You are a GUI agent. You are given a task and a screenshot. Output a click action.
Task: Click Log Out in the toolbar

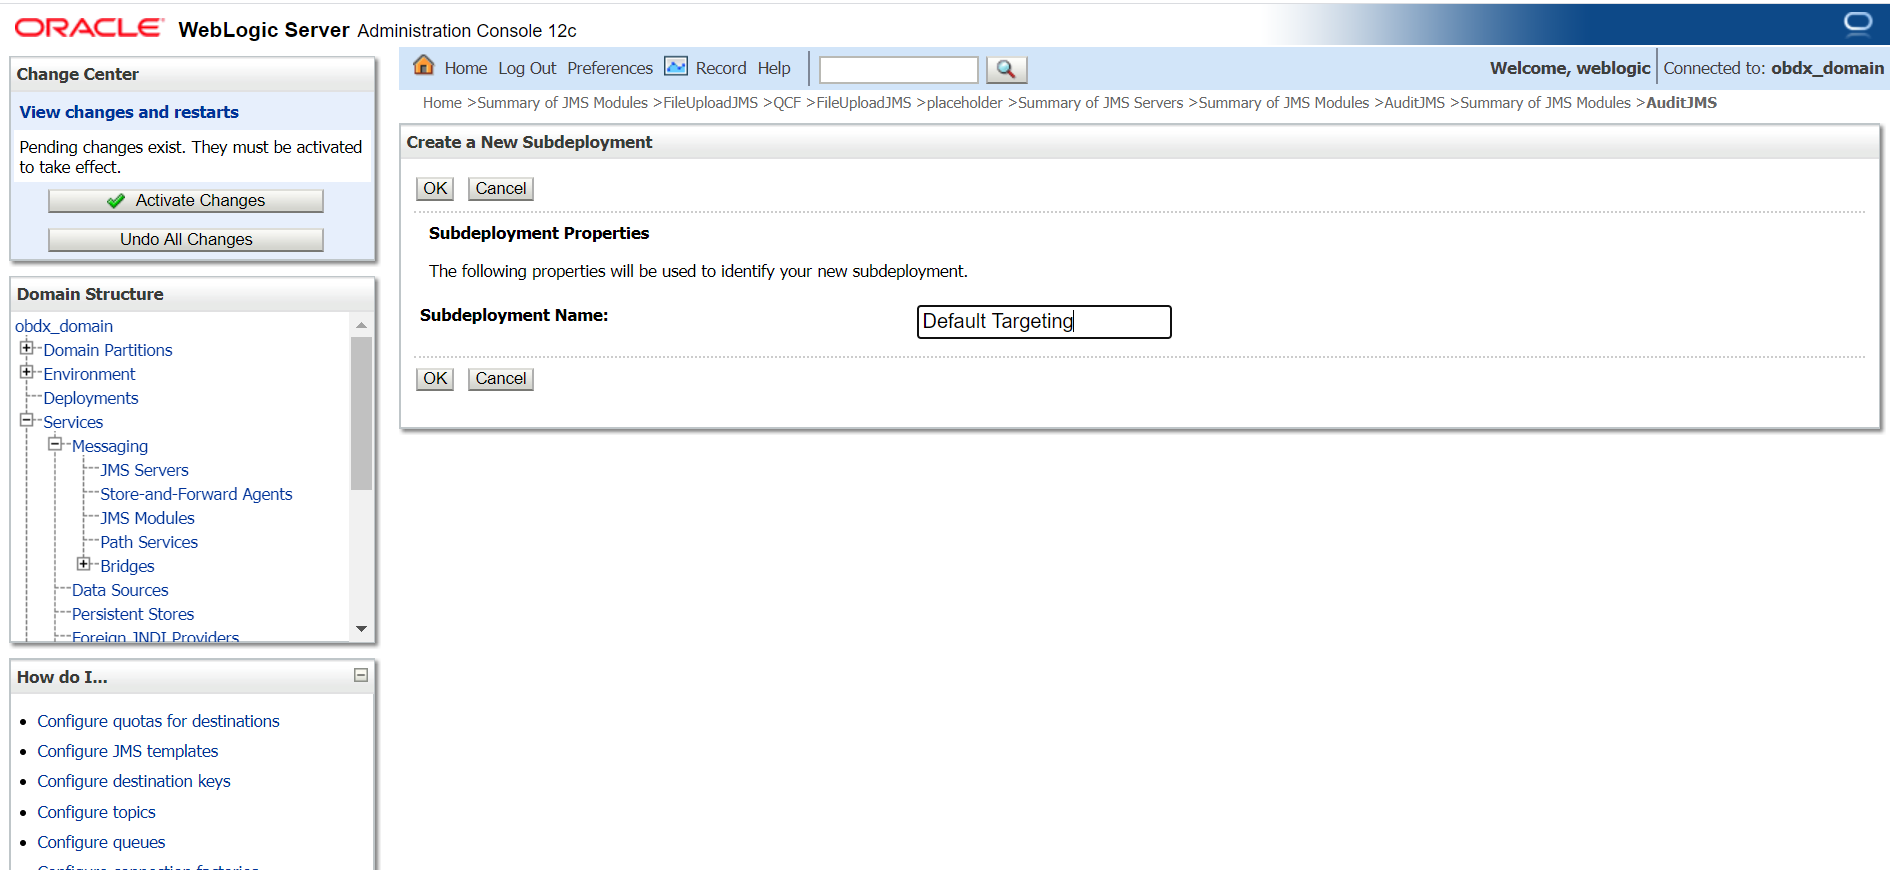527,68
